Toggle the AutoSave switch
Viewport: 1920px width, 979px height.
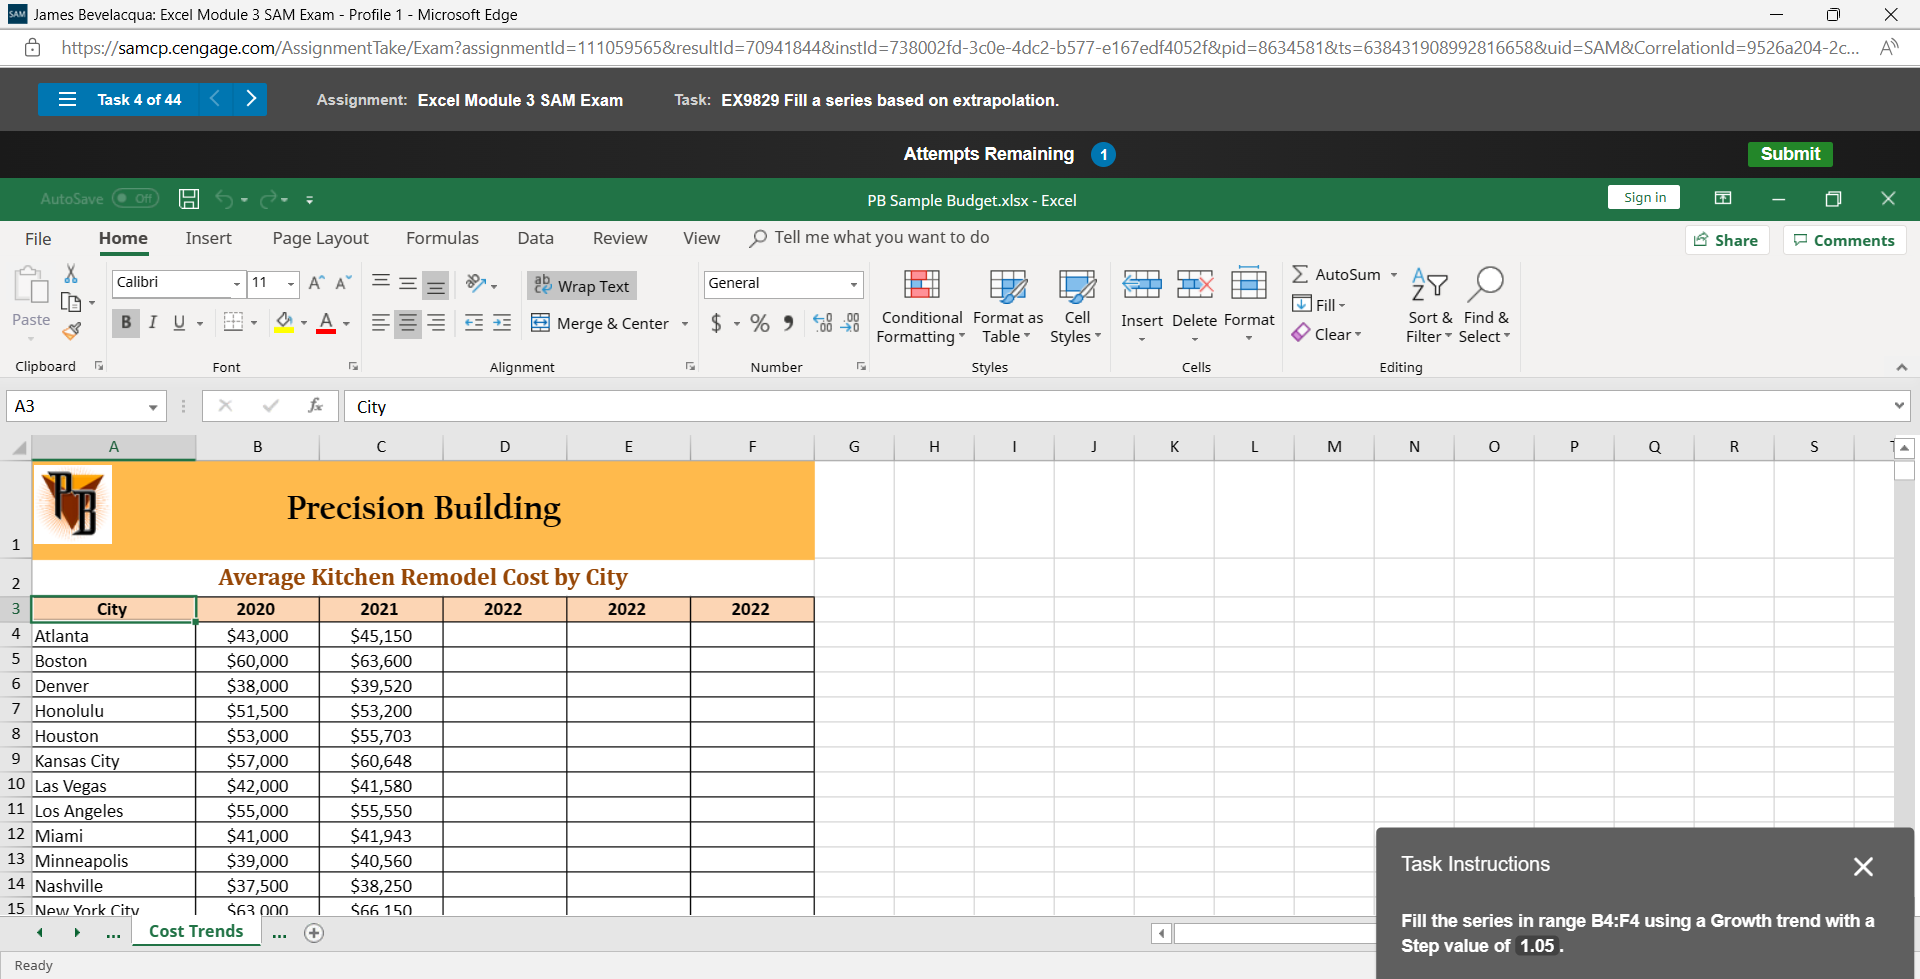click(135, 199)
